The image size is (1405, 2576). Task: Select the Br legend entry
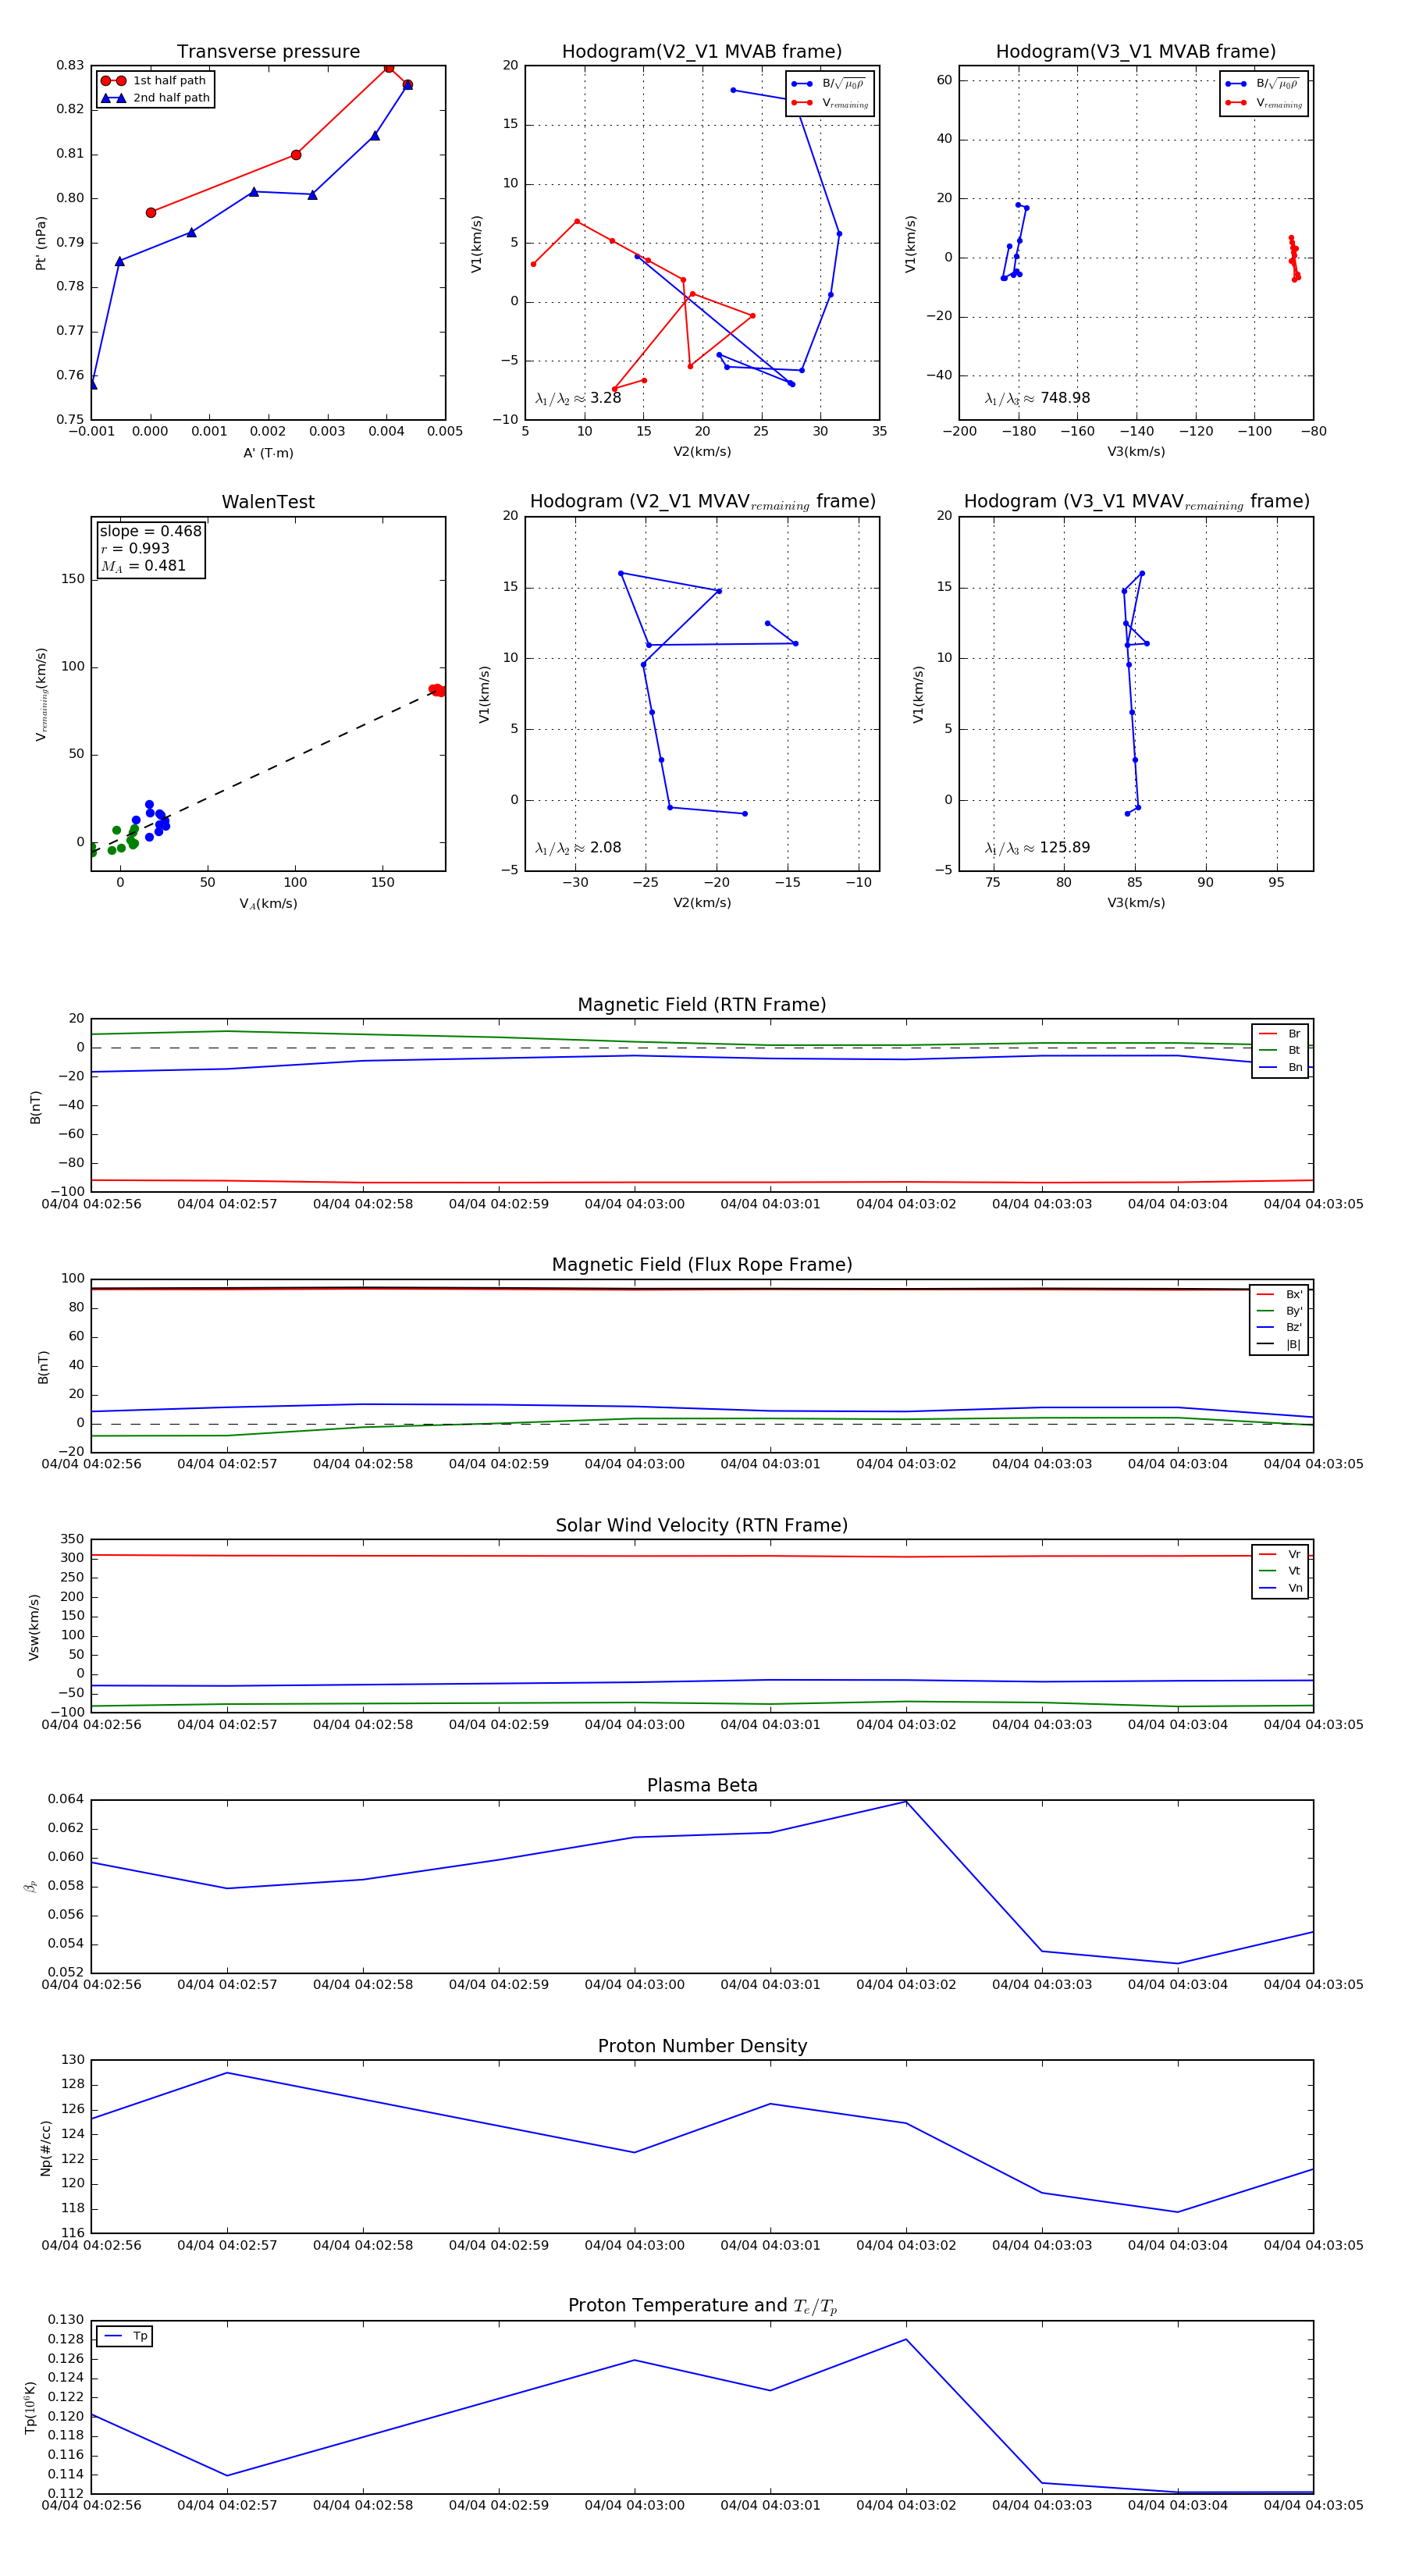1280,1034
